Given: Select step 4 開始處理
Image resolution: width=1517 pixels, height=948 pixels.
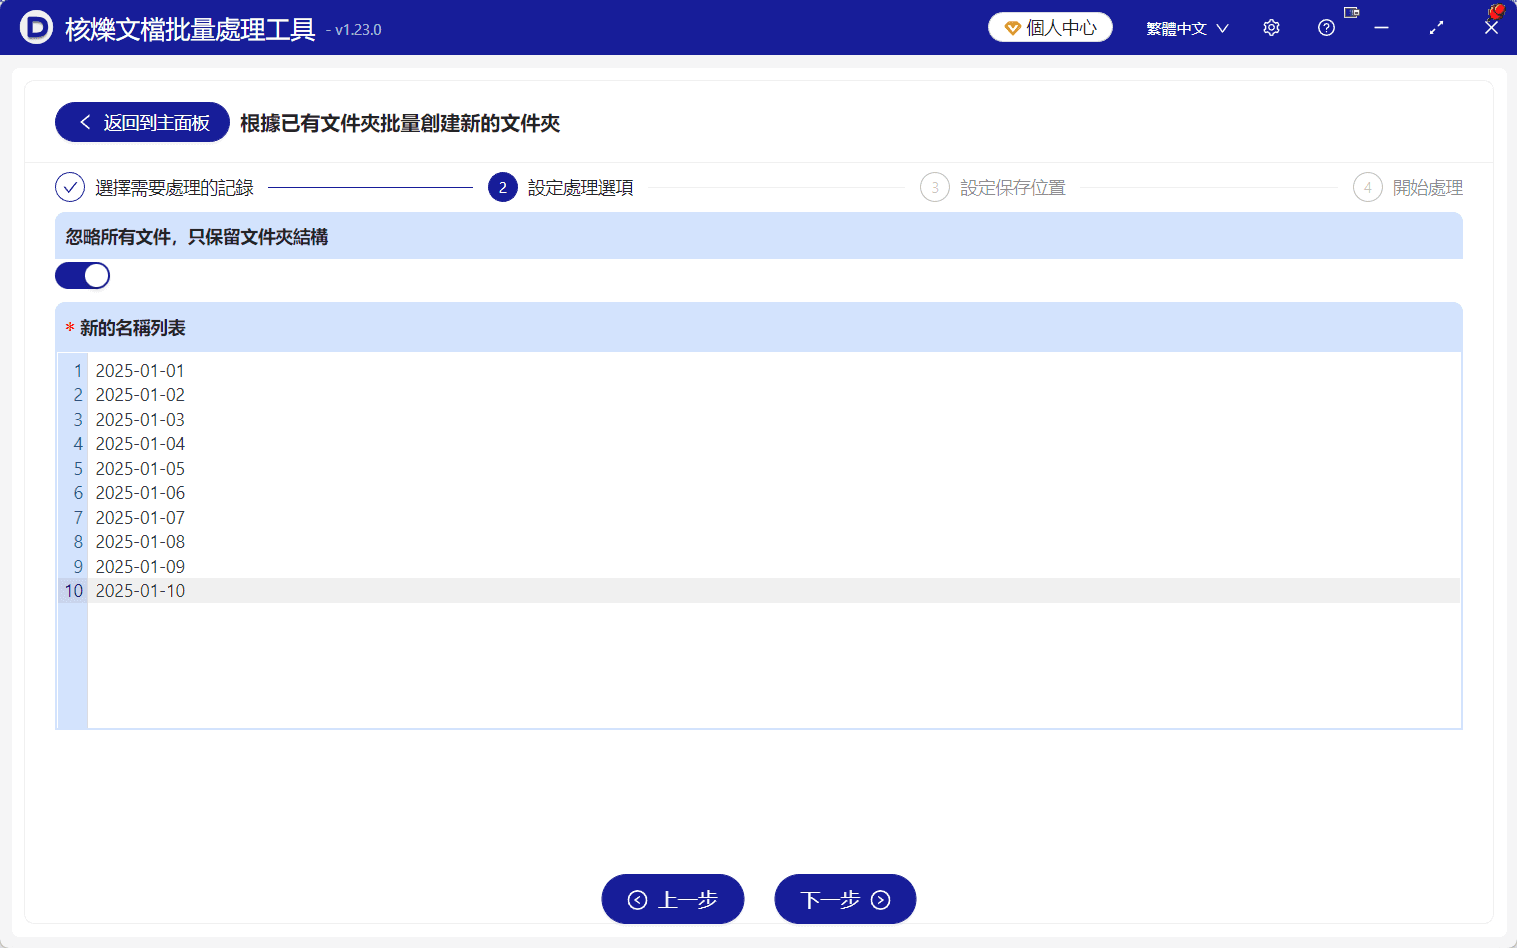Looking at the screenshot, I should (x=1408, y=187).
